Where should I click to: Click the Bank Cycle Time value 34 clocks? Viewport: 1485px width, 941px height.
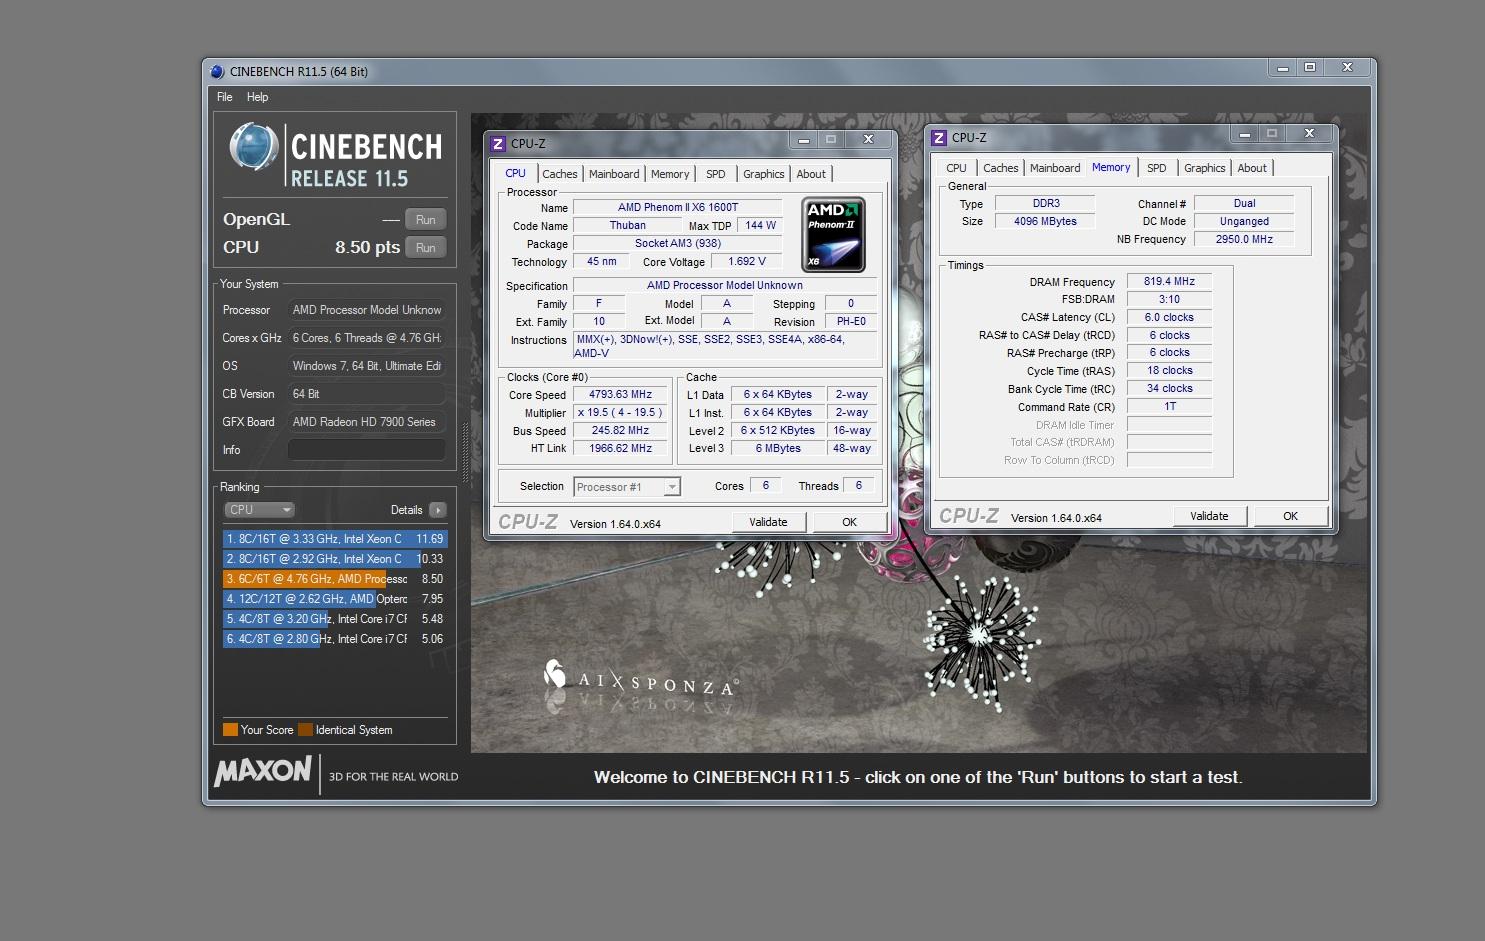point(1169,389)
